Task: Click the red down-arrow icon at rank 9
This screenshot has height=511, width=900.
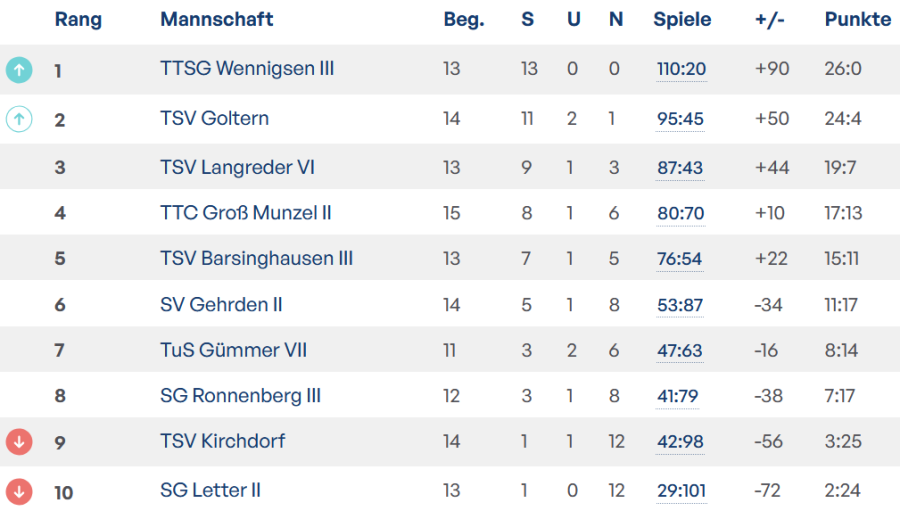Action: pos(19,442)
